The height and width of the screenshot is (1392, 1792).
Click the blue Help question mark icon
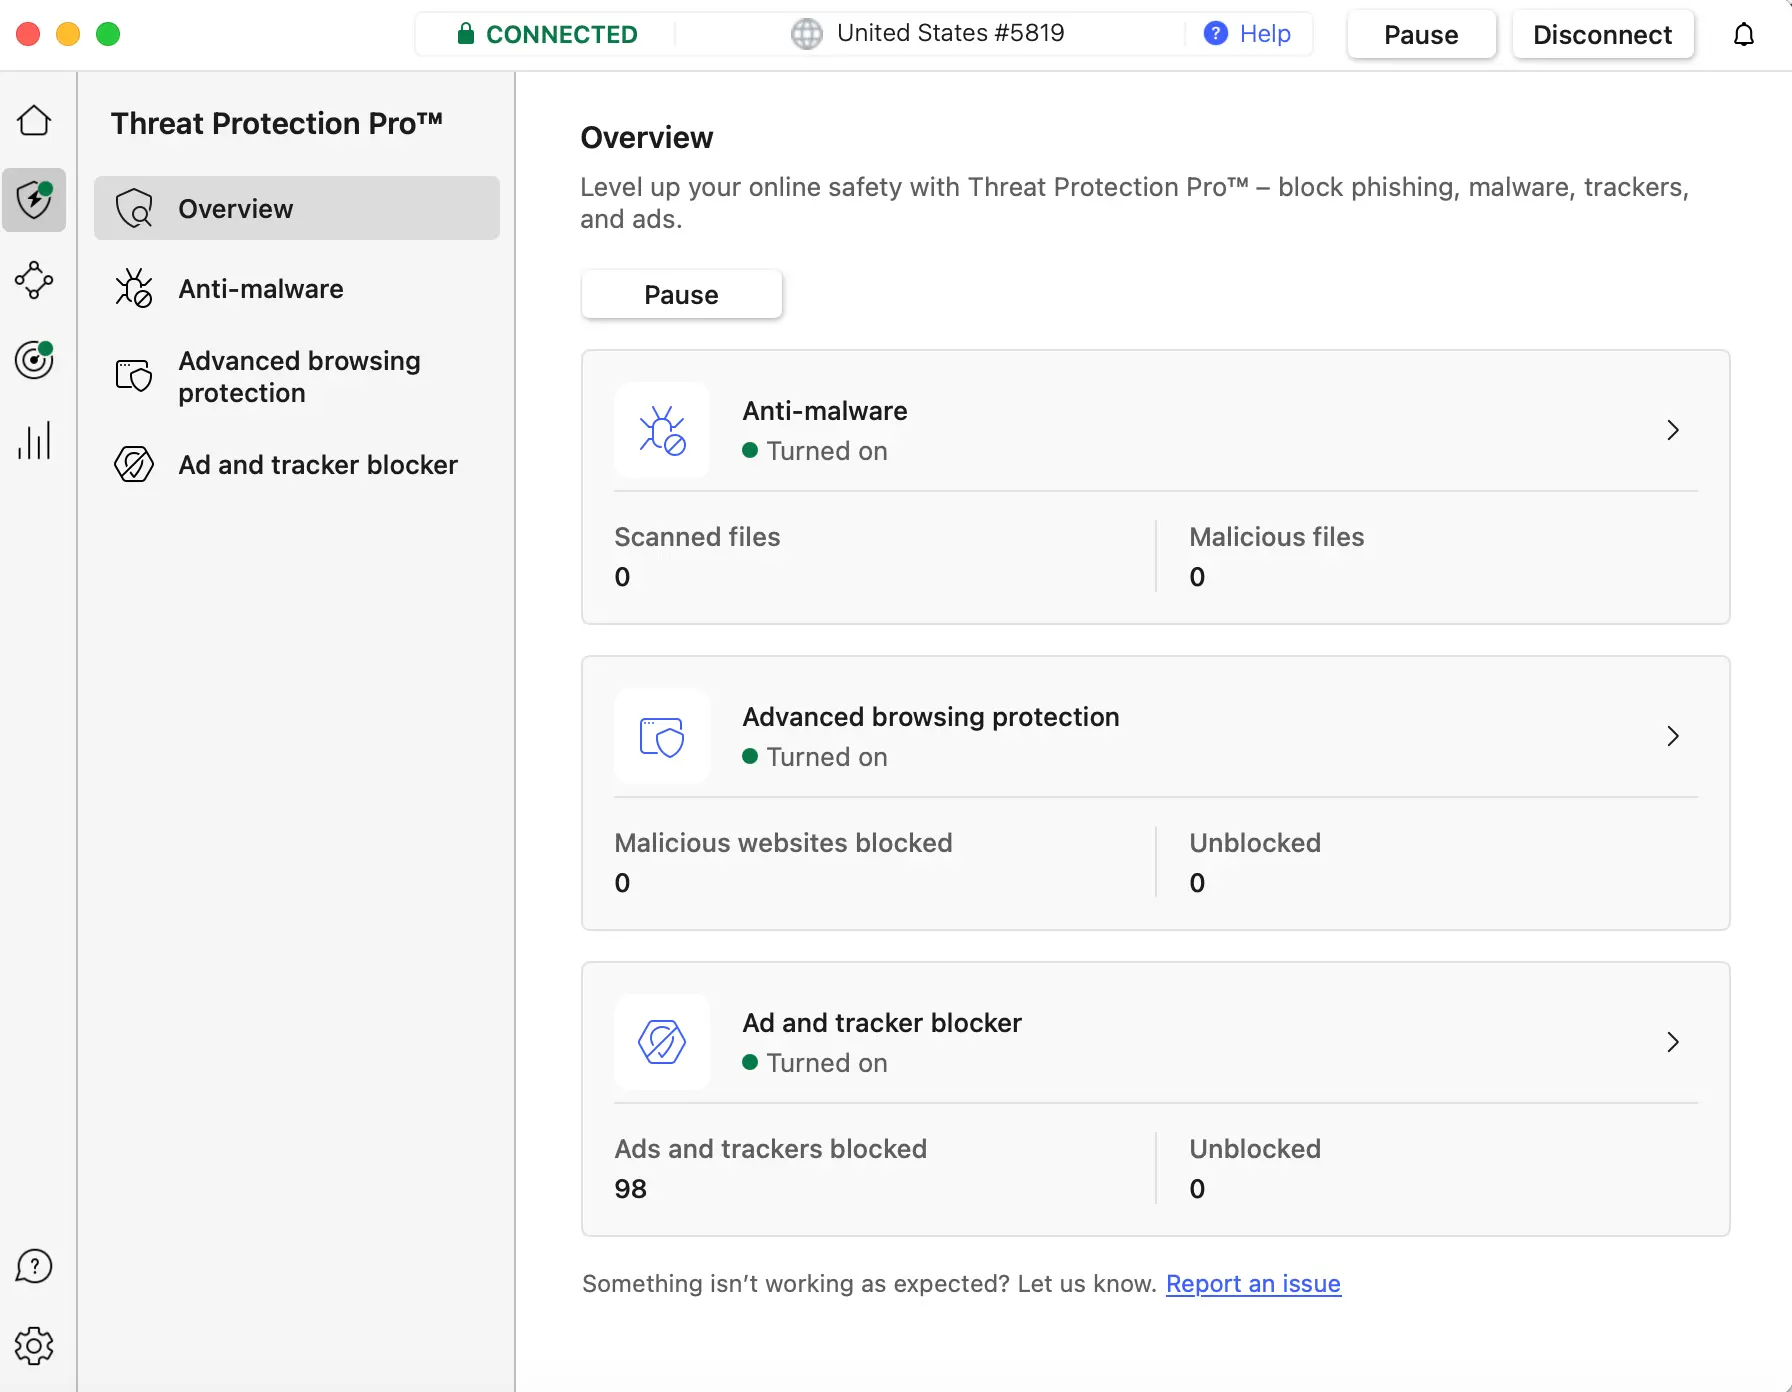point(1215,34)
